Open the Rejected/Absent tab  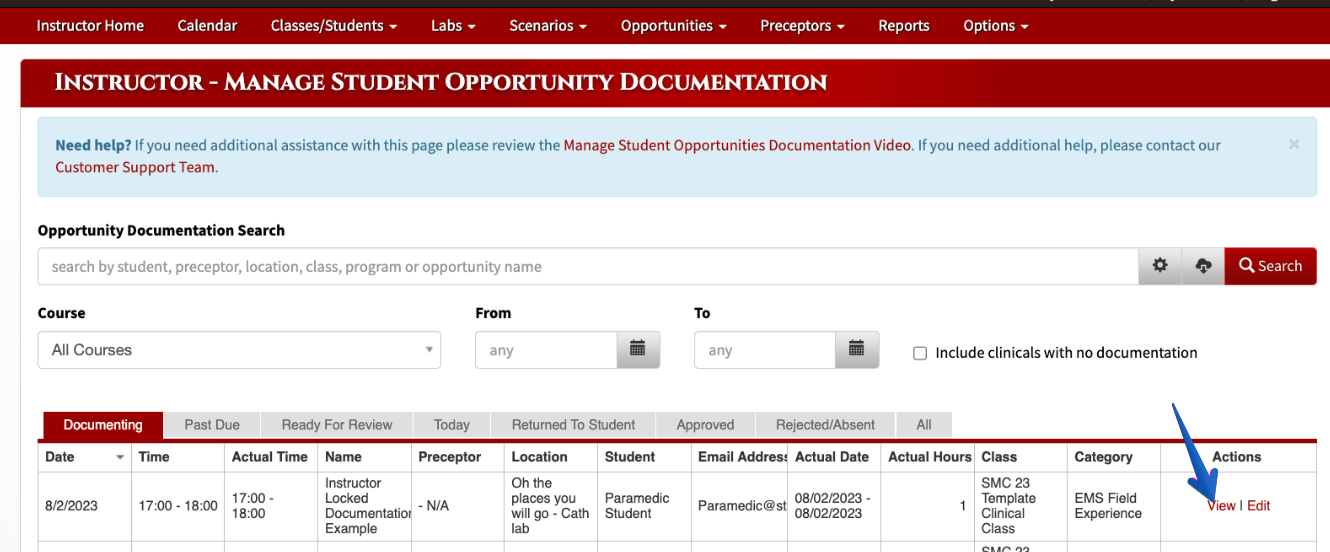[825, 425]
